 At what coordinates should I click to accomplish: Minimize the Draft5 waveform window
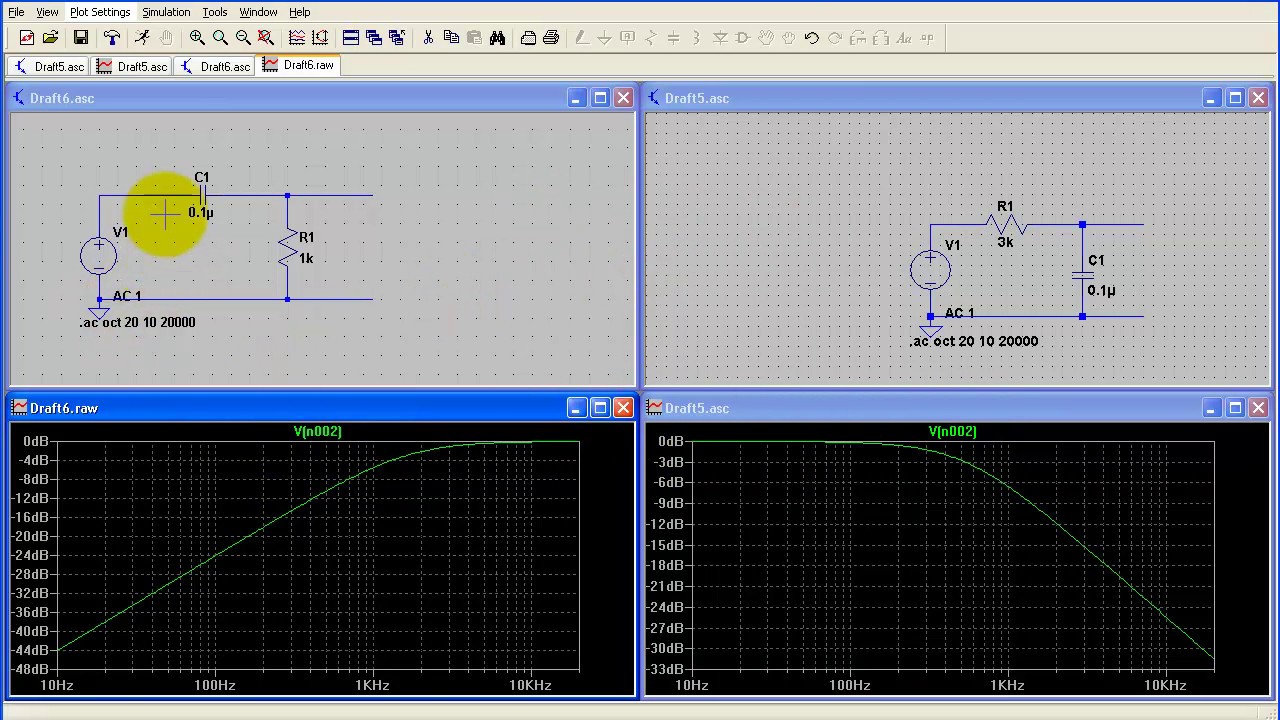pyautogui.click(x=1211, y=407)
